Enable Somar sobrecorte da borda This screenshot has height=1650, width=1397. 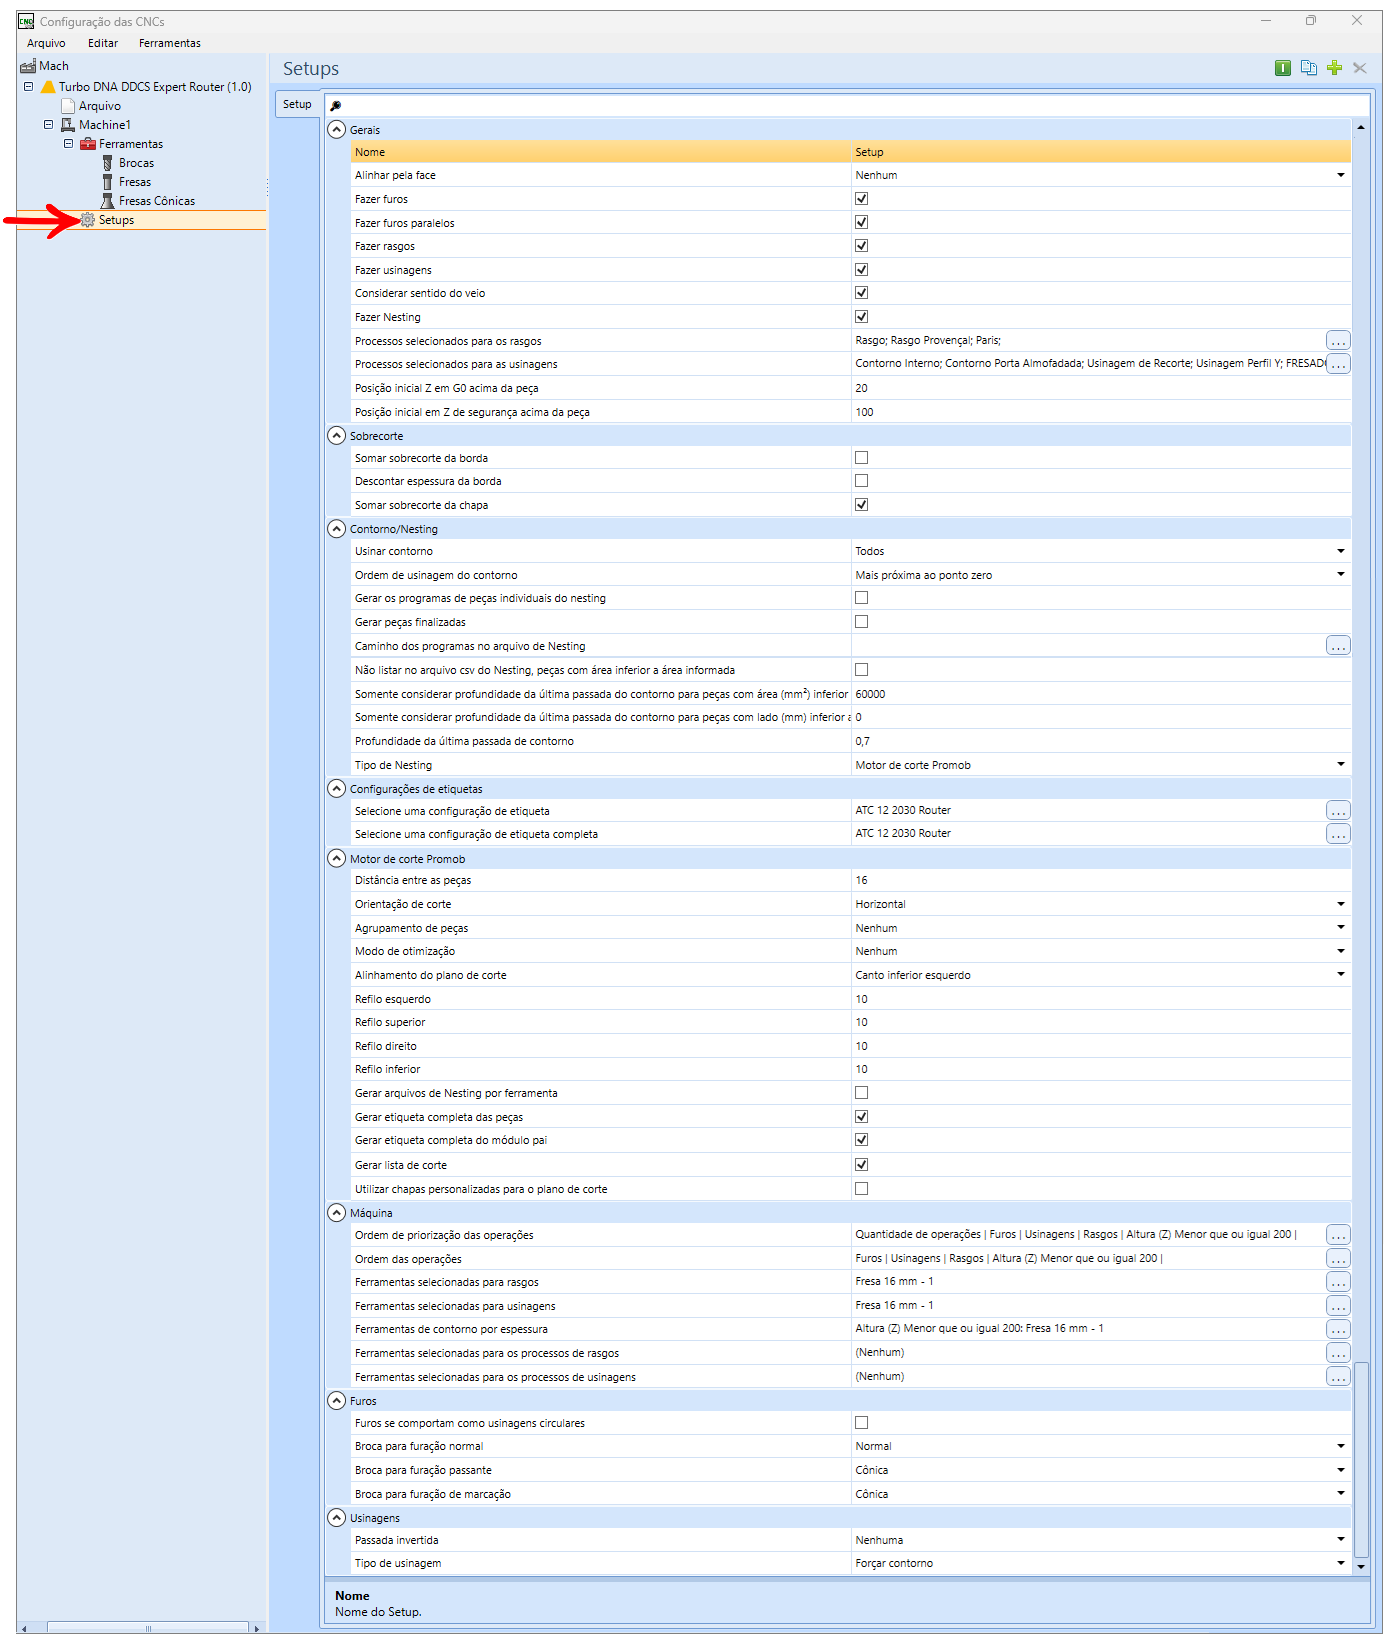(x=861, y=458)
